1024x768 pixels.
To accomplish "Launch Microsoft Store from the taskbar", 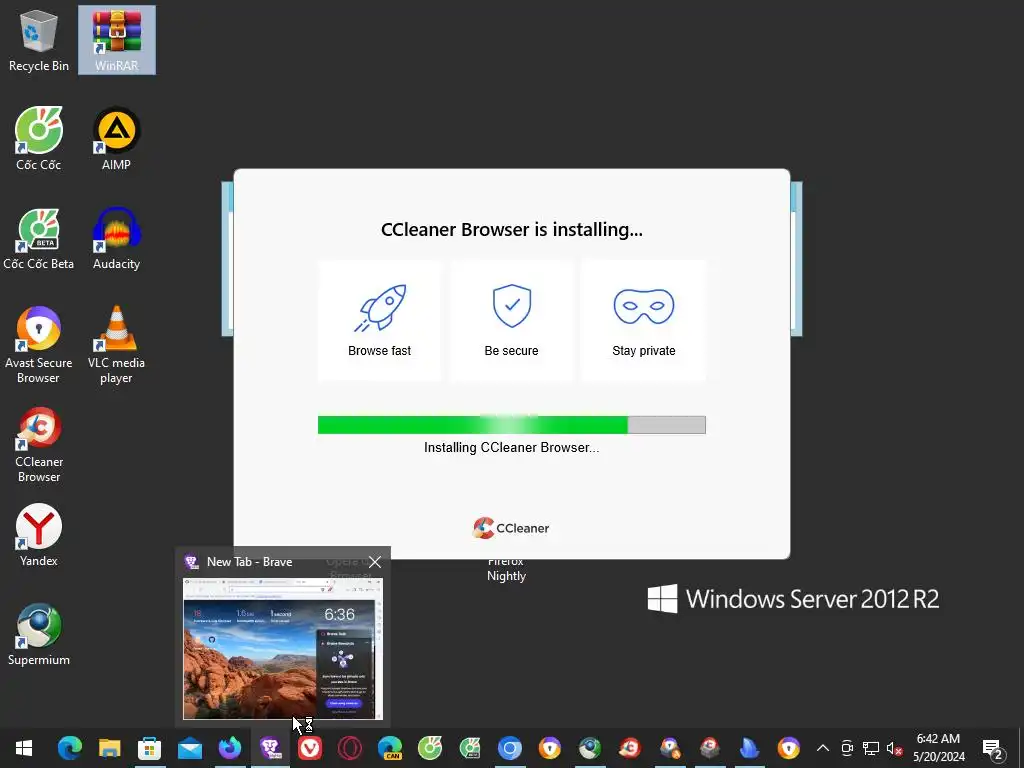I will coord(150,748).
